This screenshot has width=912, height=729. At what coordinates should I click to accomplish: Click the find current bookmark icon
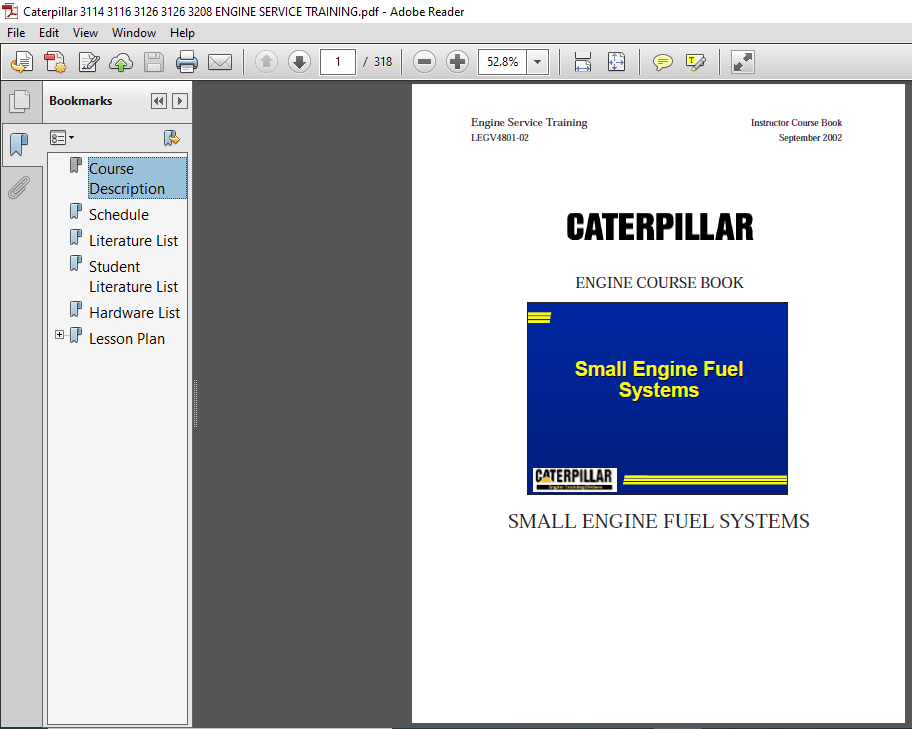point(172,138)
